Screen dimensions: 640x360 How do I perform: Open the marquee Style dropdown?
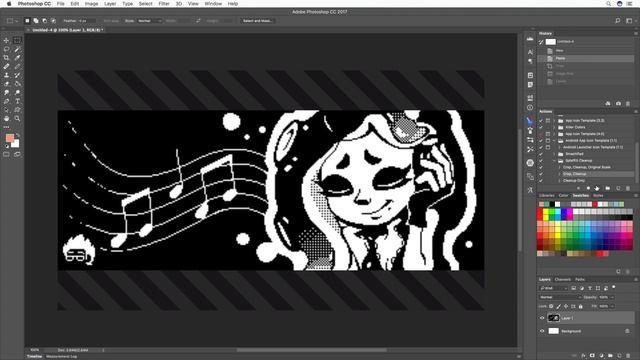(x=149, y=21)
